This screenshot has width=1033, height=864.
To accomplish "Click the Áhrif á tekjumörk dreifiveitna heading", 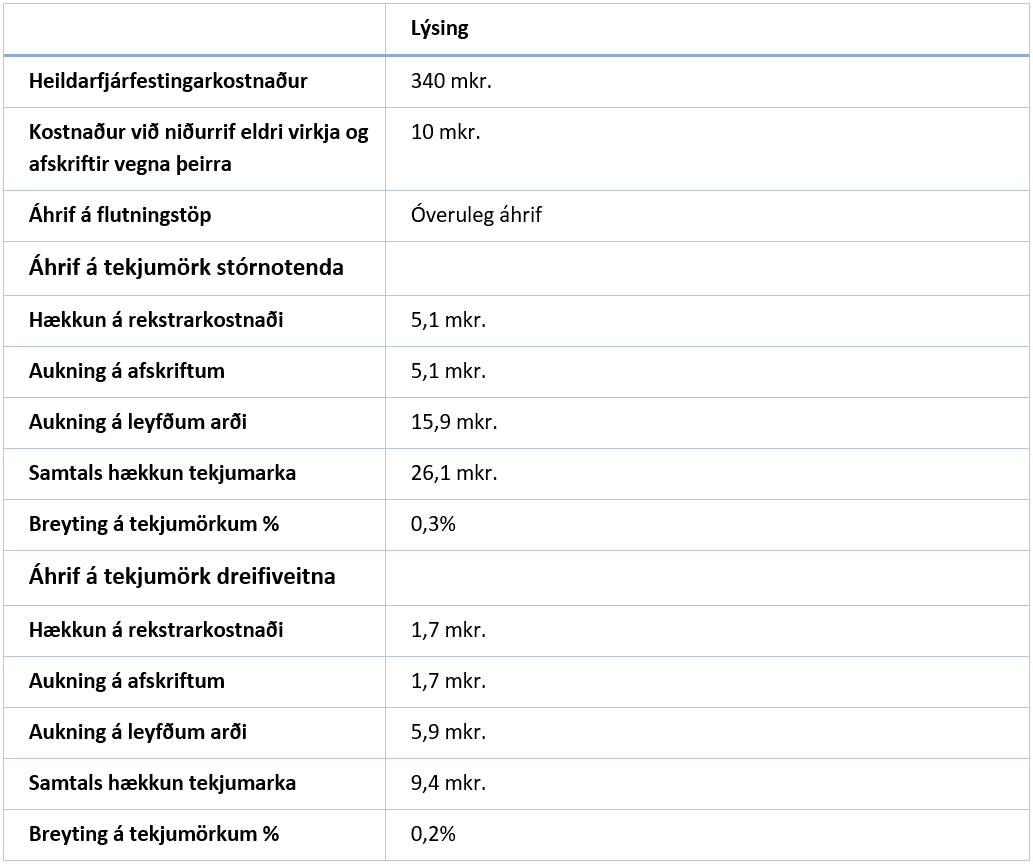I will click(182, 577).
